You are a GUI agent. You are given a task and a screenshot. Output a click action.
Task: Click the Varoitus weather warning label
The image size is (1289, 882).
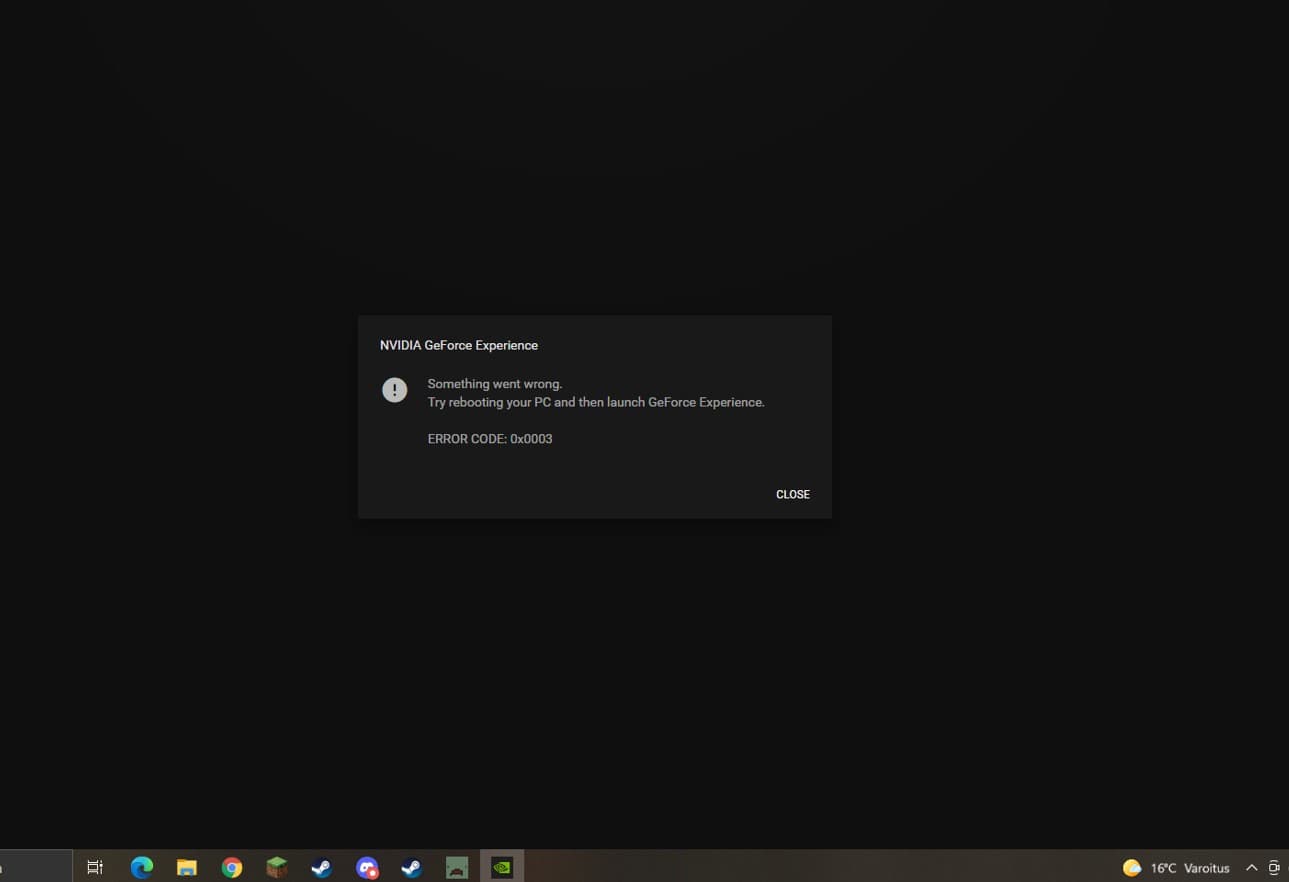coord(1205,867)
